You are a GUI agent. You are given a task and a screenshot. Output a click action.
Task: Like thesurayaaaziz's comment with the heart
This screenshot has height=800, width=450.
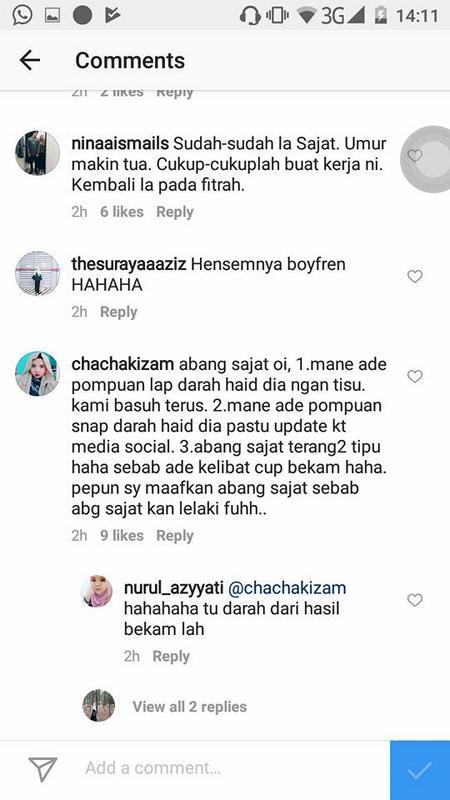(415, 277)
